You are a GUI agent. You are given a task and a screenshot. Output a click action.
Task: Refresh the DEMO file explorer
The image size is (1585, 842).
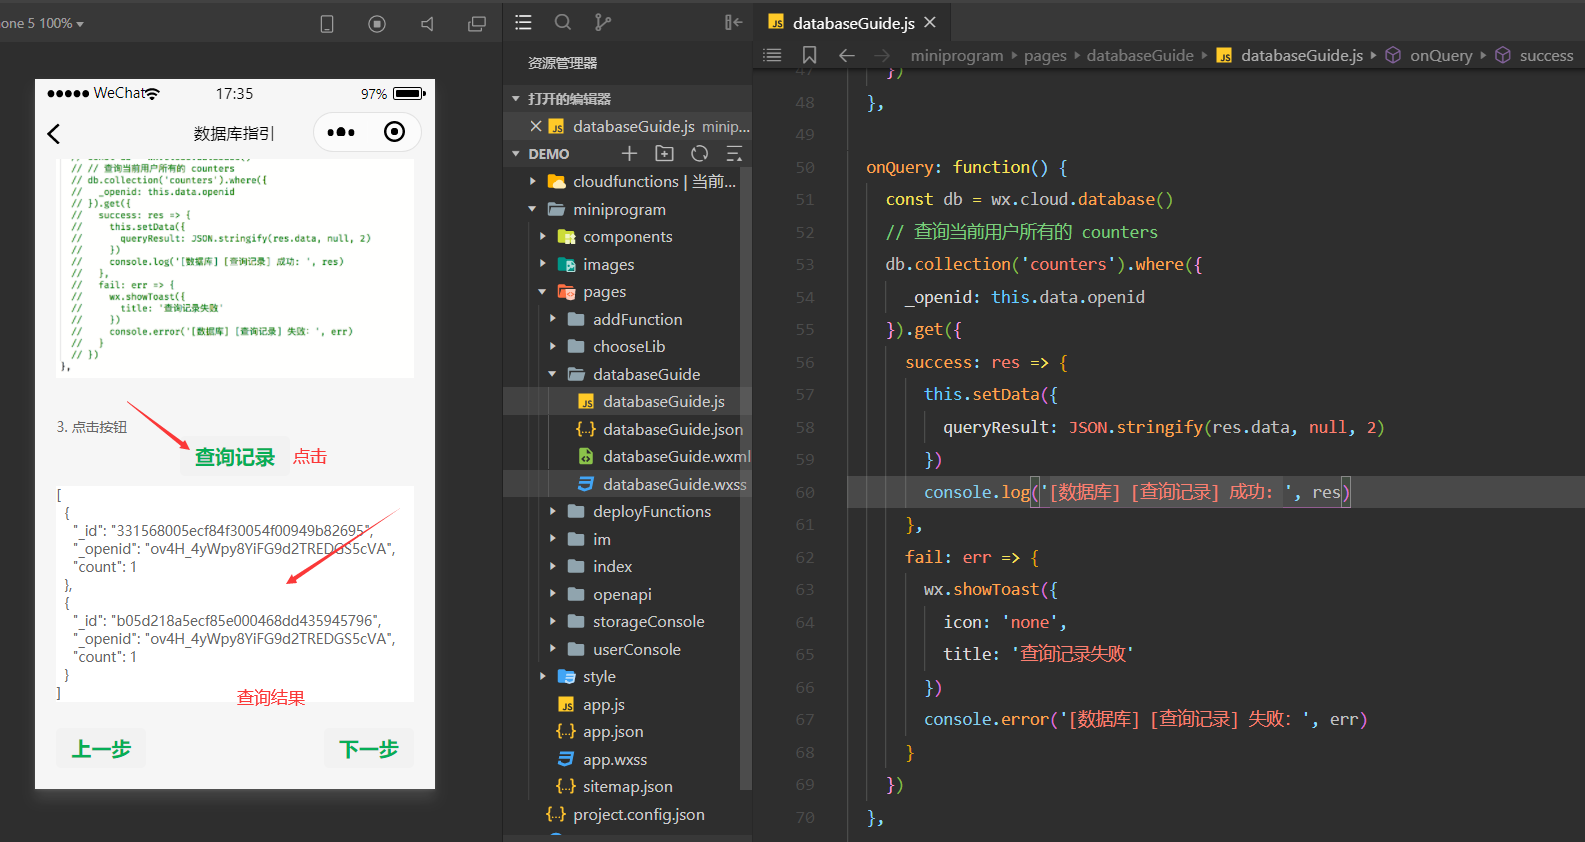pyautogui.click(x=699, y=153)
